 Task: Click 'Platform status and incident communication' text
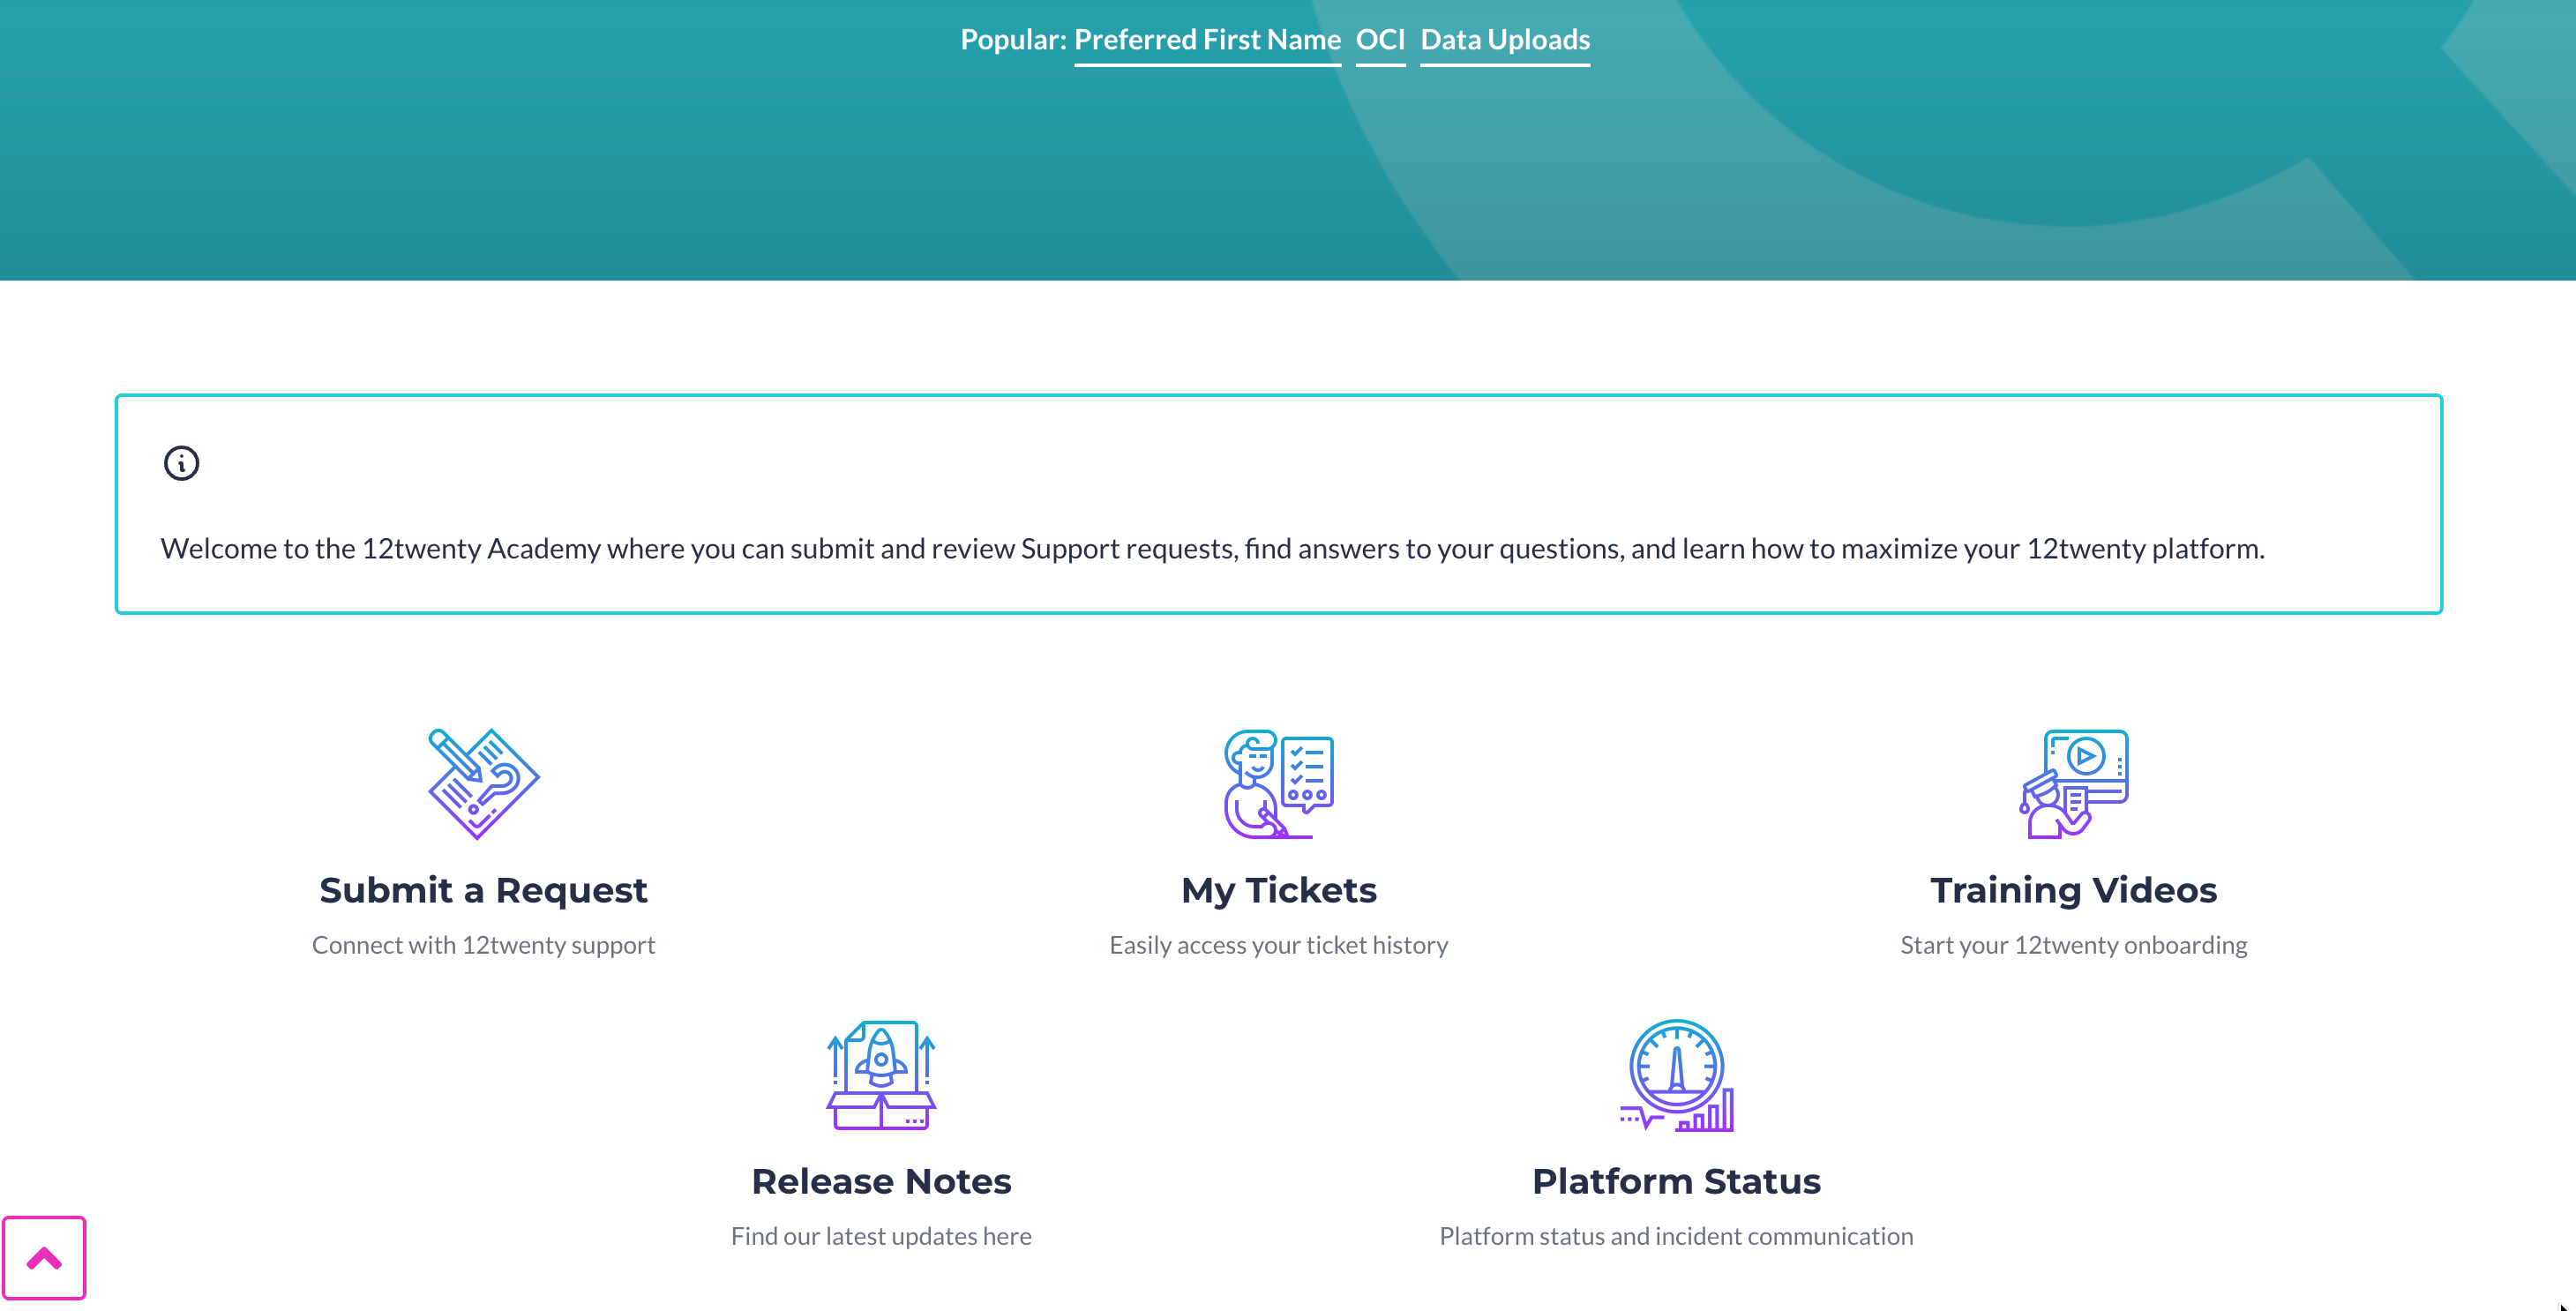pyautogui.click(x=1676, y=1236)
